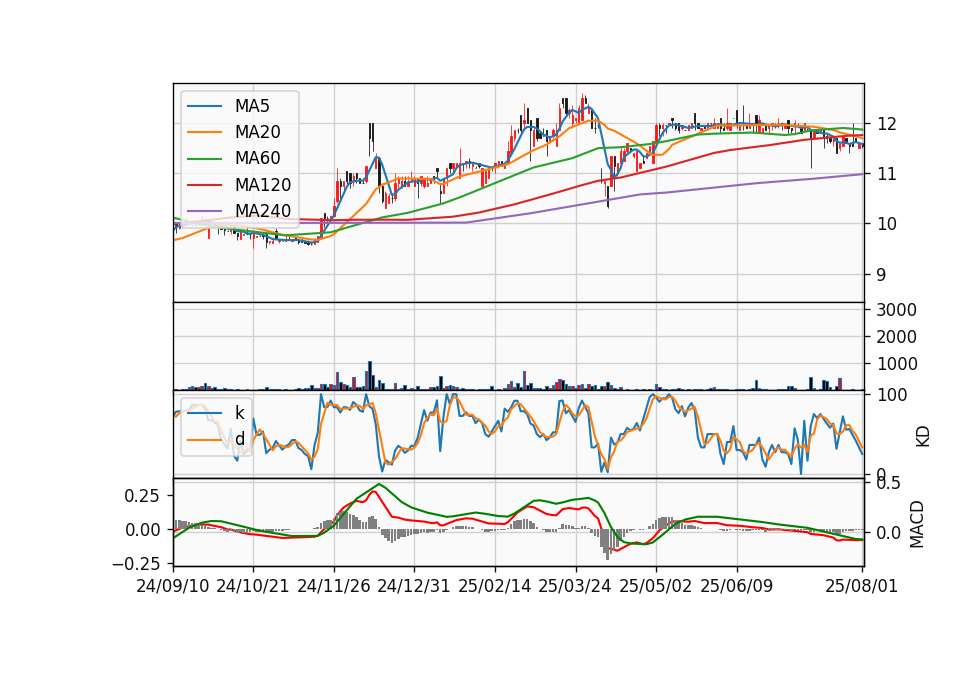
Task: Click the MACD left axis value 0.25
Action: pos(142,495)
